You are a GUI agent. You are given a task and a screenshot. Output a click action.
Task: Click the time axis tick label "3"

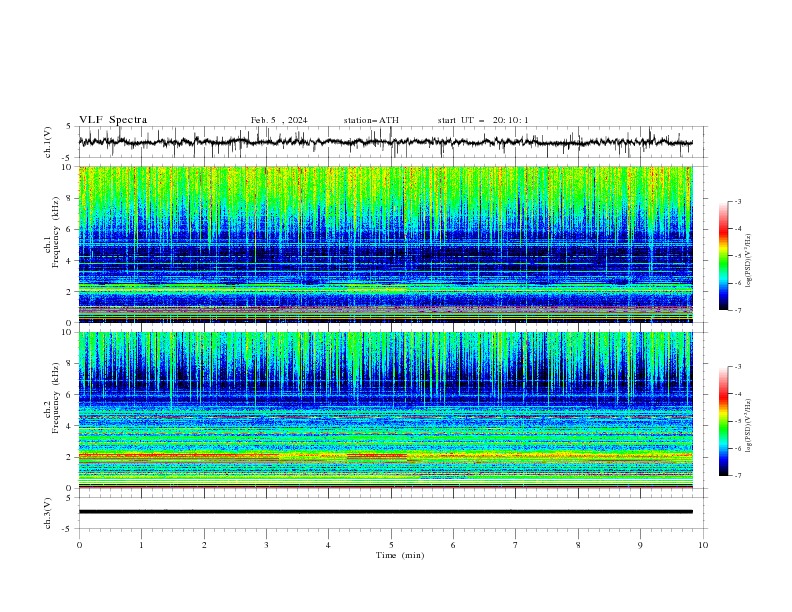[x=266, y=545]
